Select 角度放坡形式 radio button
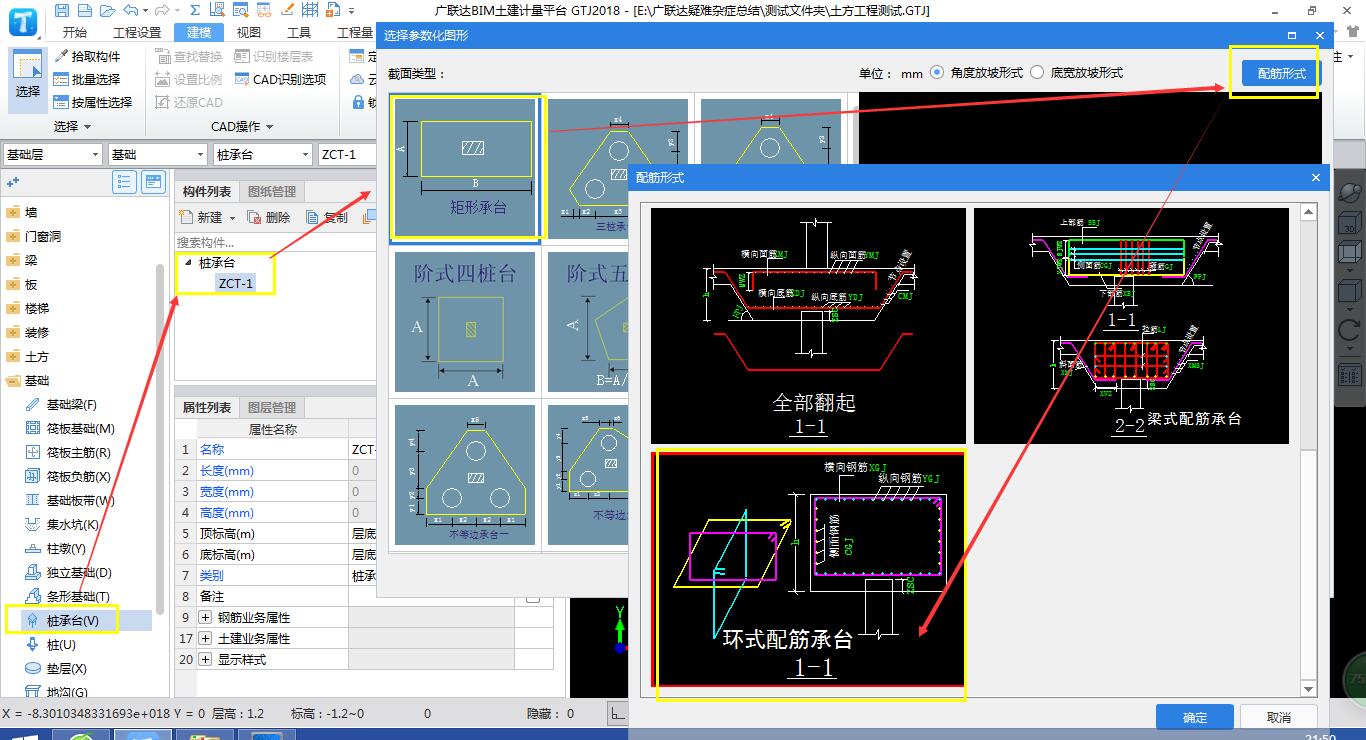The height and width of the screenshot is (740, 1366). pos(937,72)
